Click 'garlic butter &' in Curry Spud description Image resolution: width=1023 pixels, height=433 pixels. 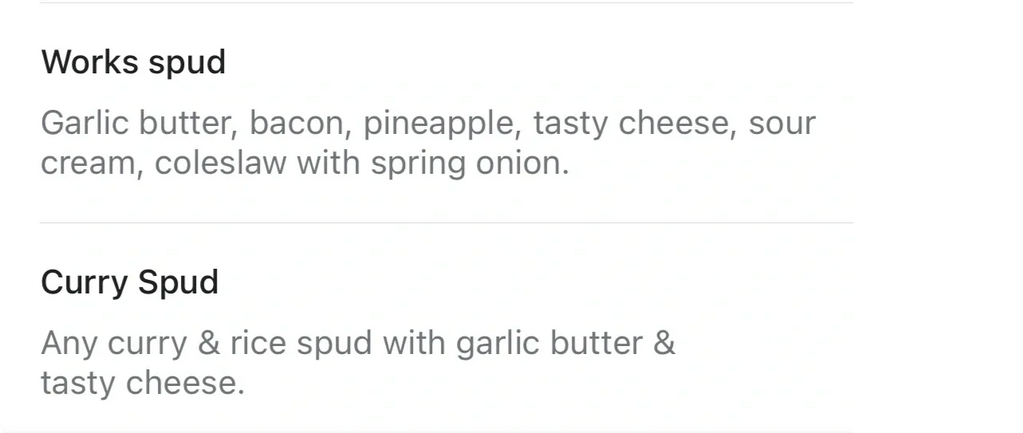pyautogui.click(x=565, y=344)
